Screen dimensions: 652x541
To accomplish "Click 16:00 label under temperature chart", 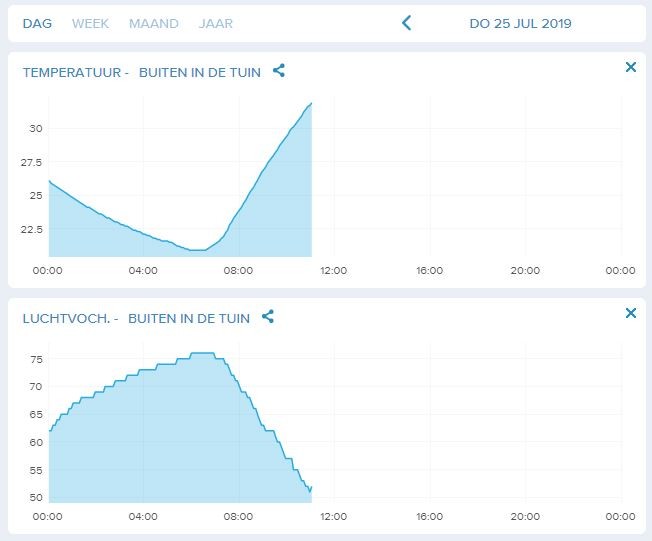I will [430, 271].
